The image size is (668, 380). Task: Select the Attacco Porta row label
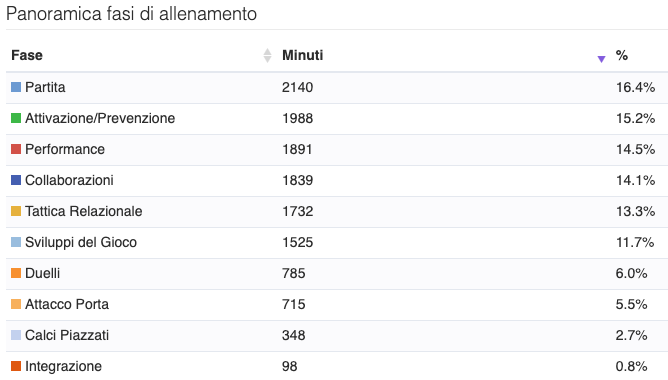[x=67, y=304]
